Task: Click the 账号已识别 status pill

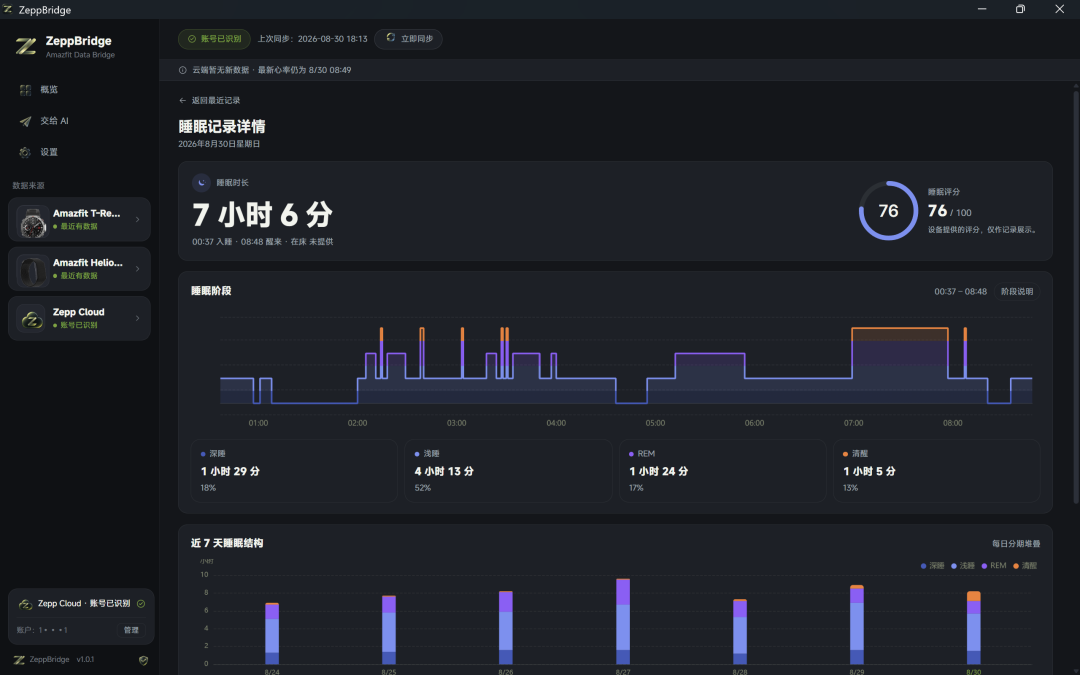Action: (x=214, y=39)
